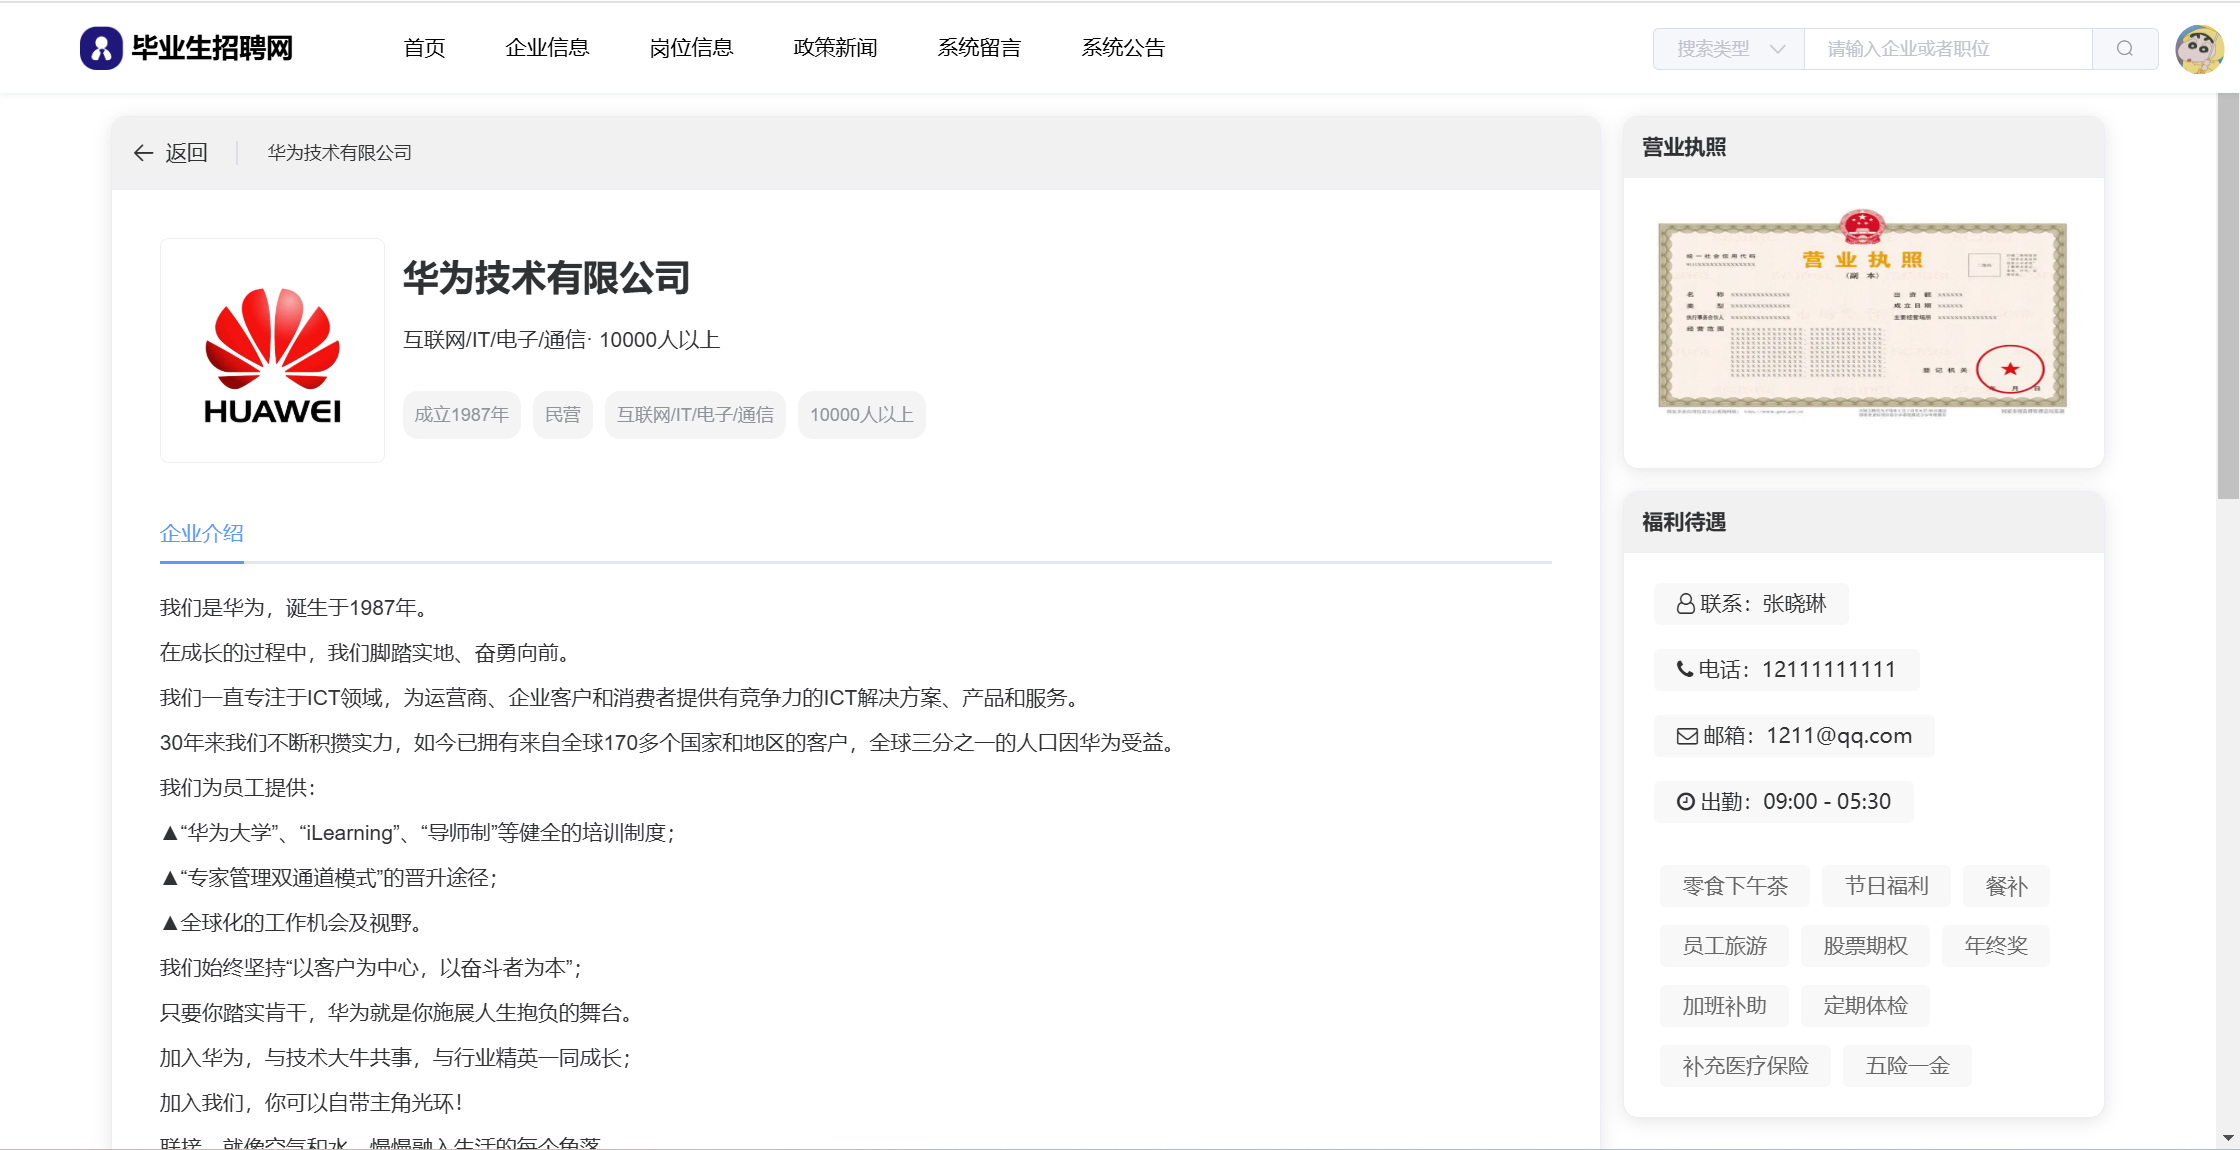Select the 企业介绍 tab
Viewport: 2240px width, 1150px height.
pyautogui.click(x=202, y=533)
